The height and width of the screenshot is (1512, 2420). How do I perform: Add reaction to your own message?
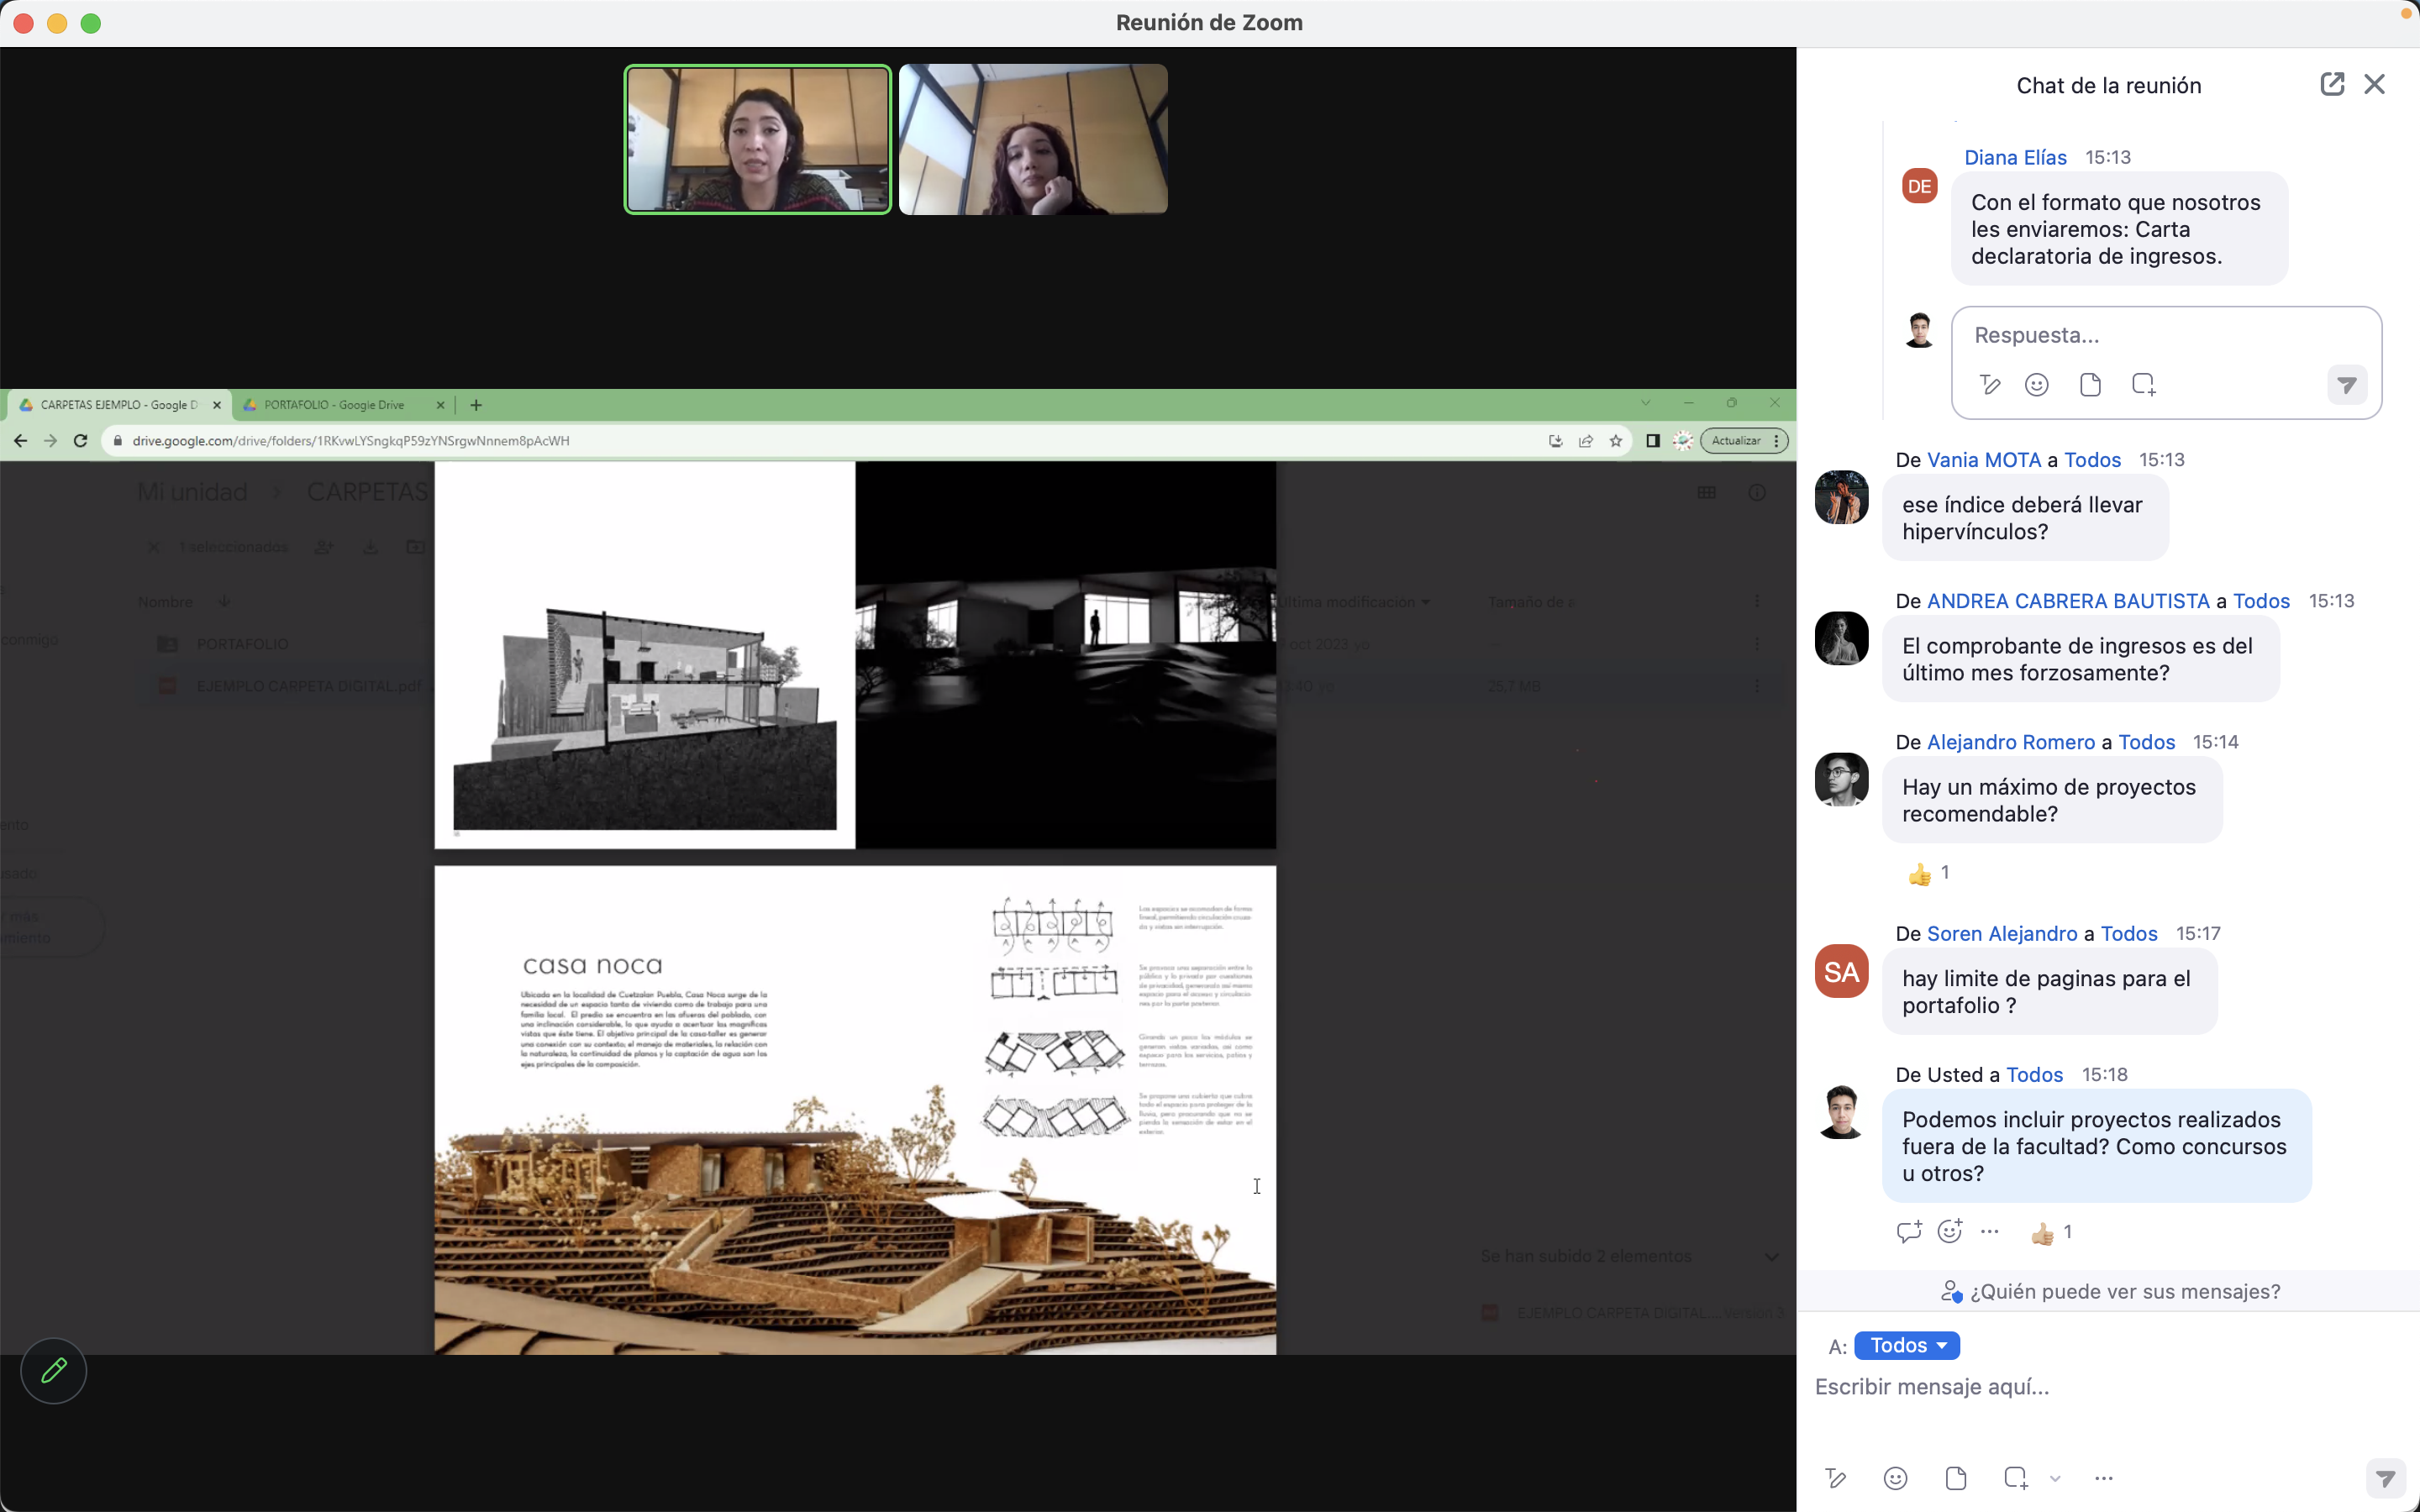pyautogui.click(x=1949, y=1231)
